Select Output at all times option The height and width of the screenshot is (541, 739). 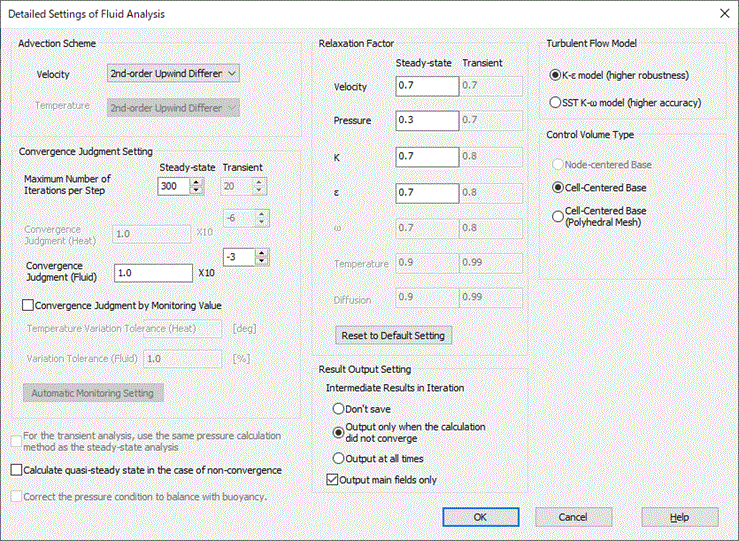338,458
